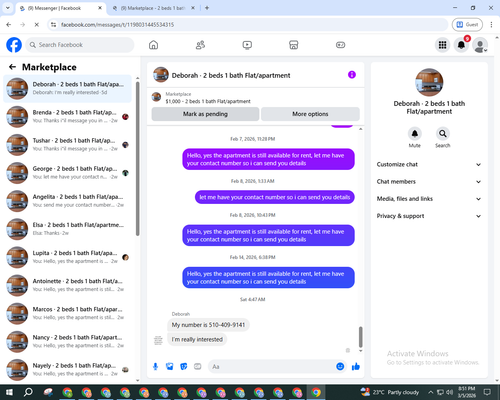Open conversation information purple icon

[x=352, y=75]
